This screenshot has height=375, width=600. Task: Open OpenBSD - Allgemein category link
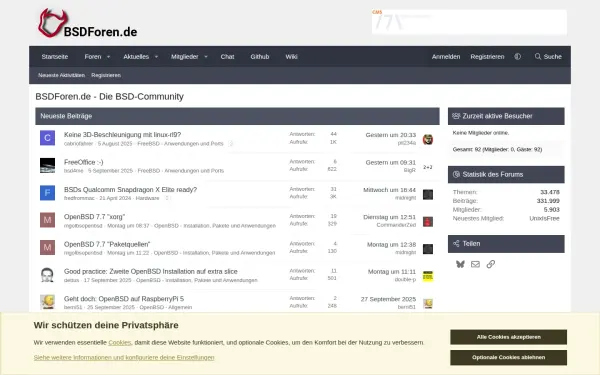166,307
